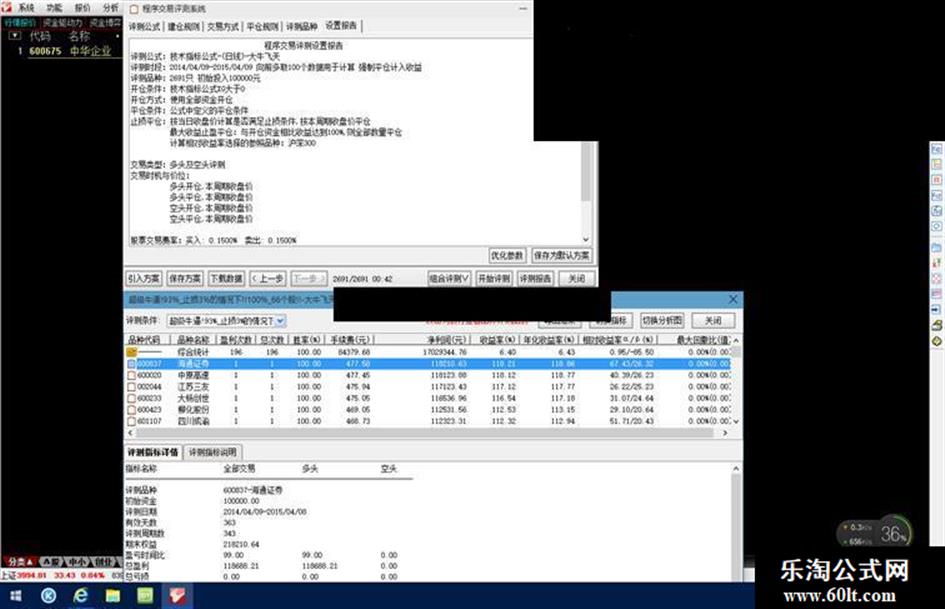Open the 分析 menu

[110, 8]
